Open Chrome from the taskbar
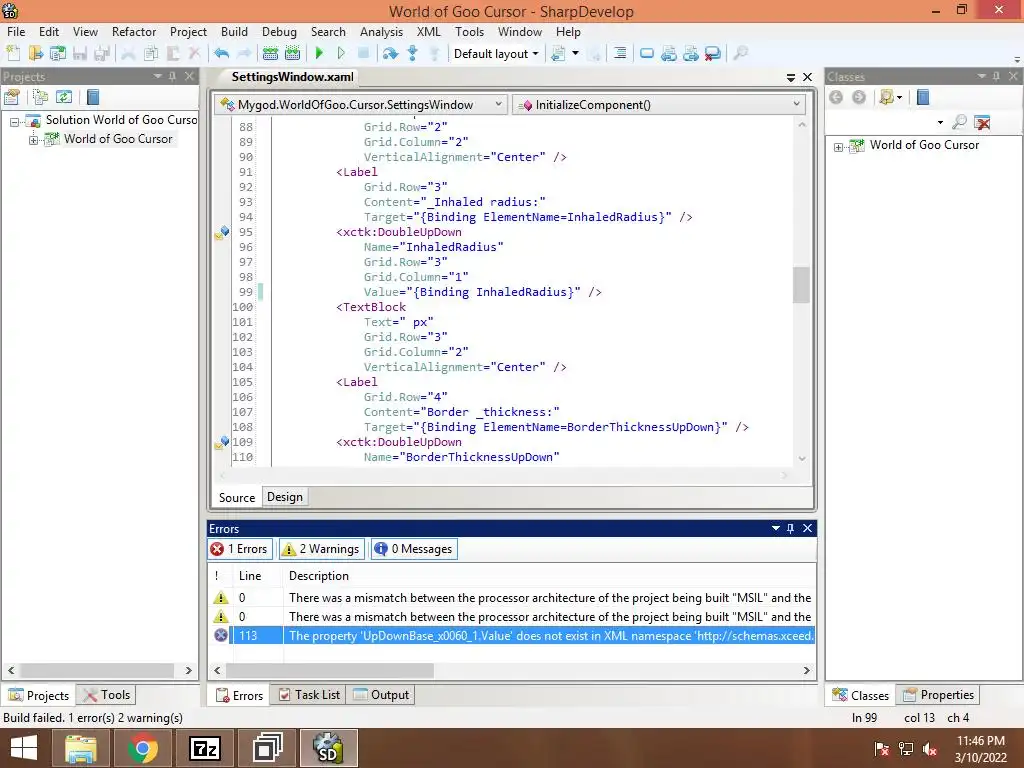Viewport: 1024px width, 768px height. pos(143,748)
